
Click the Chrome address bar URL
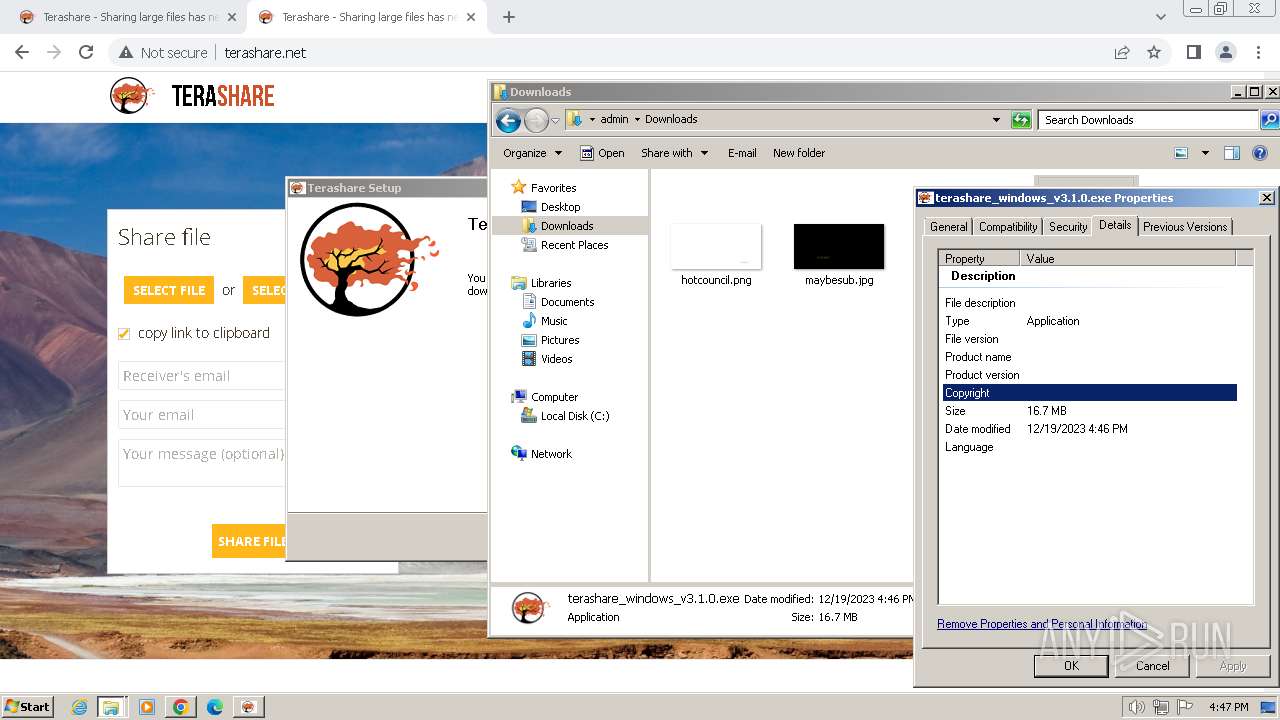[265, 53]
